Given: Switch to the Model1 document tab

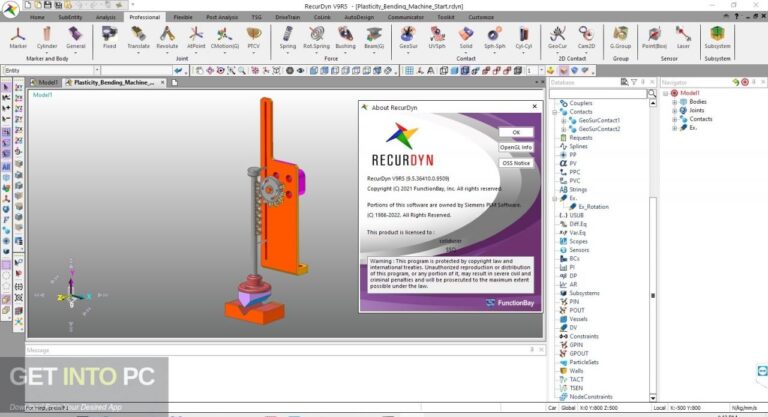Looking at the screenshot, I should pos(45,82).
